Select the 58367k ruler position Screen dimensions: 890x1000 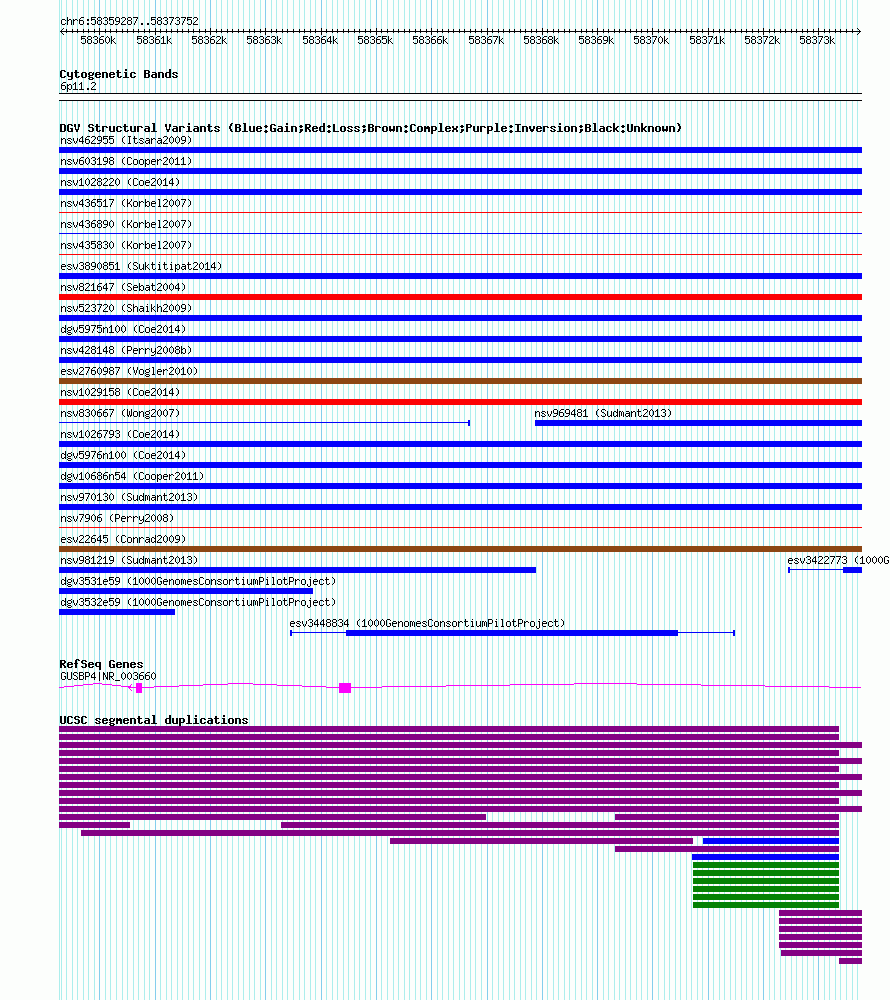pyautogui.click(x=486, y=41)
